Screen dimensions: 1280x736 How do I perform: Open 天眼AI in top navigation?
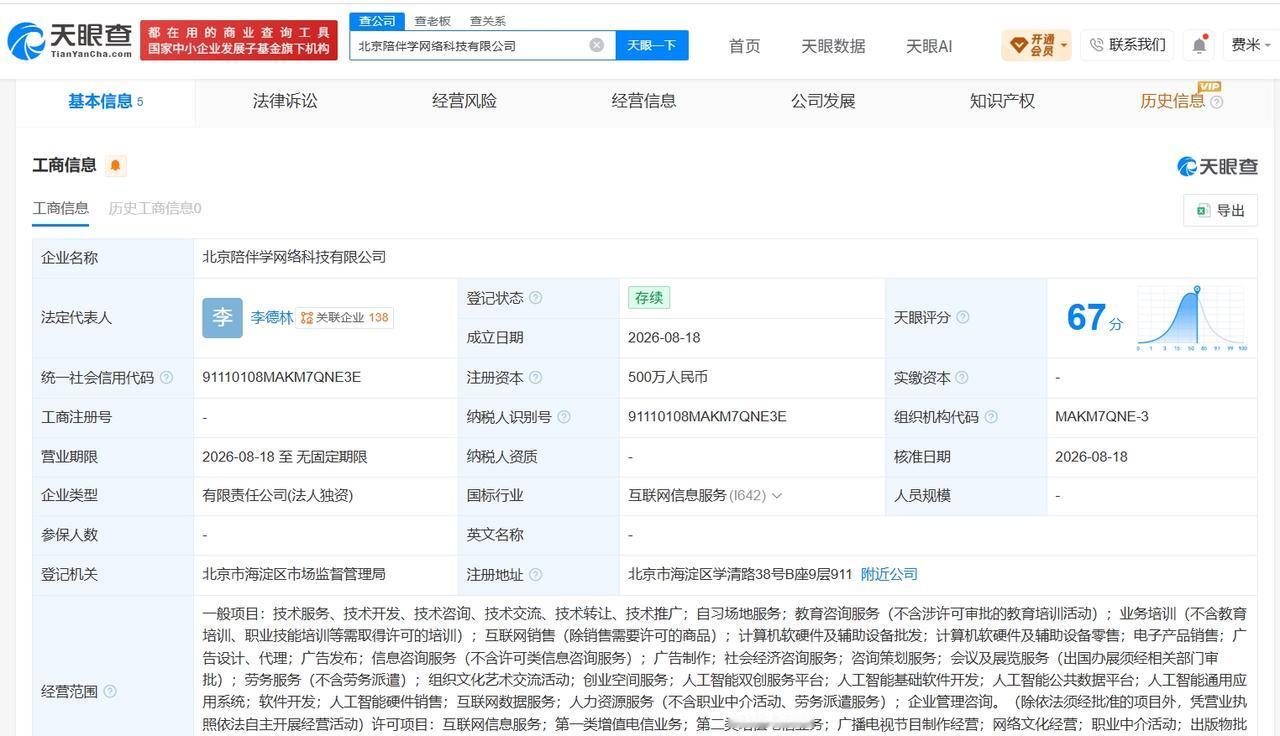click(x=929, y=46)
